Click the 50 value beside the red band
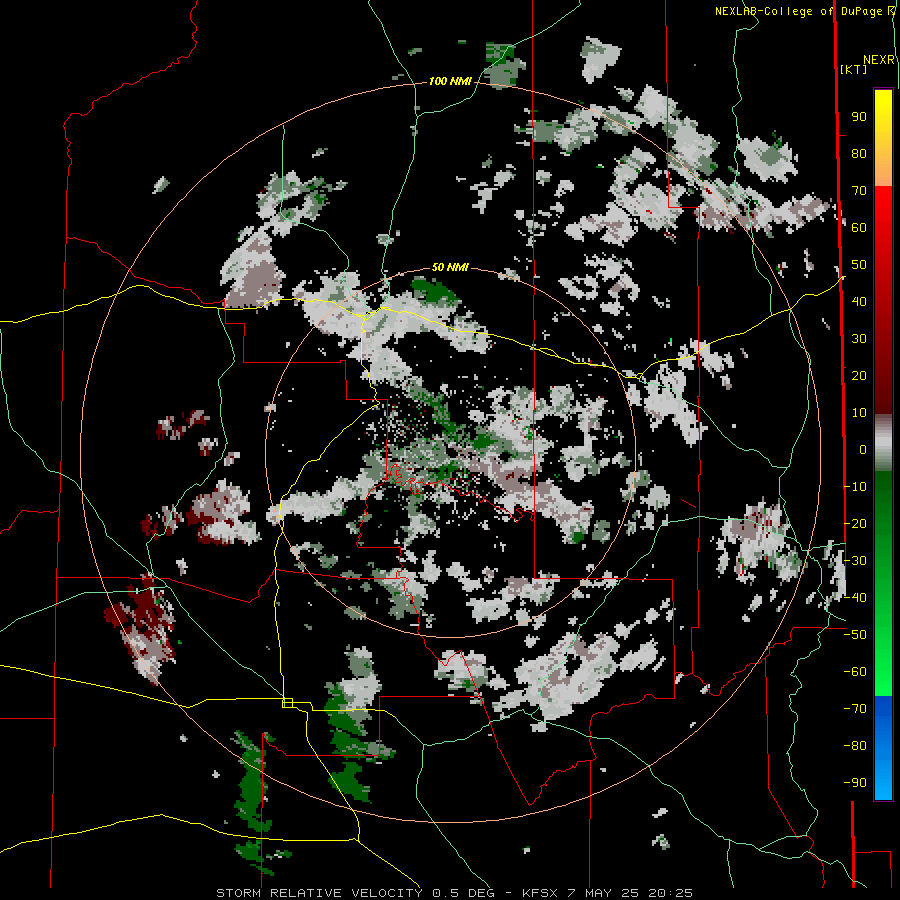 859,265
